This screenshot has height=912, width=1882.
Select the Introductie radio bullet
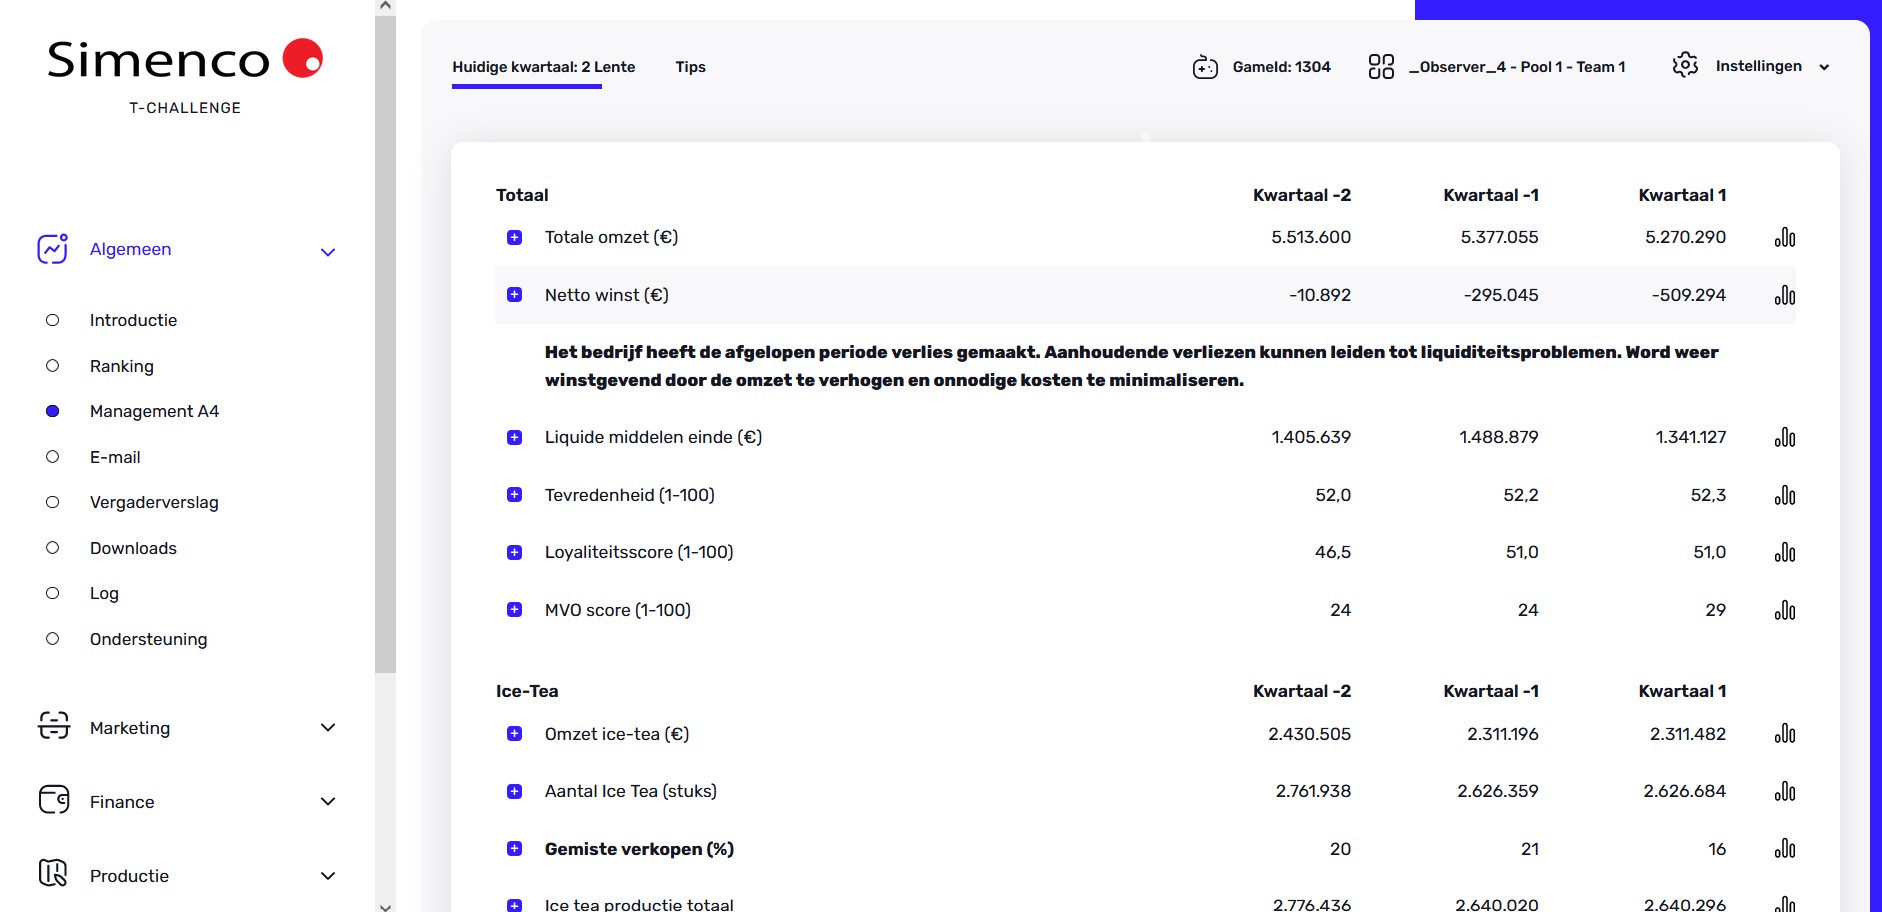click(53, 320)
